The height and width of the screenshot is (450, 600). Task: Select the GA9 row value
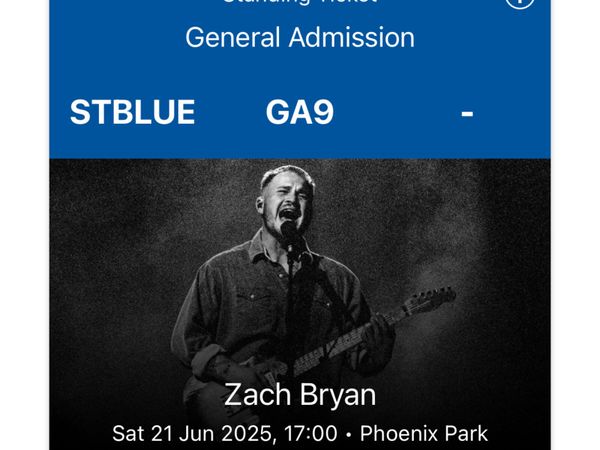(300, 112)
